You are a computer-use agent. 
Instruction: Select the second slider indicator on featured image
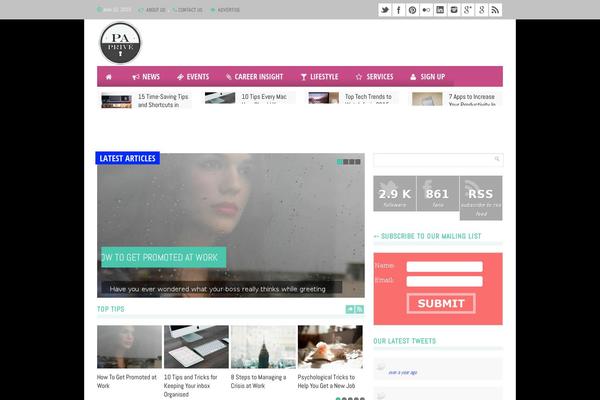(x=346, y=162)
